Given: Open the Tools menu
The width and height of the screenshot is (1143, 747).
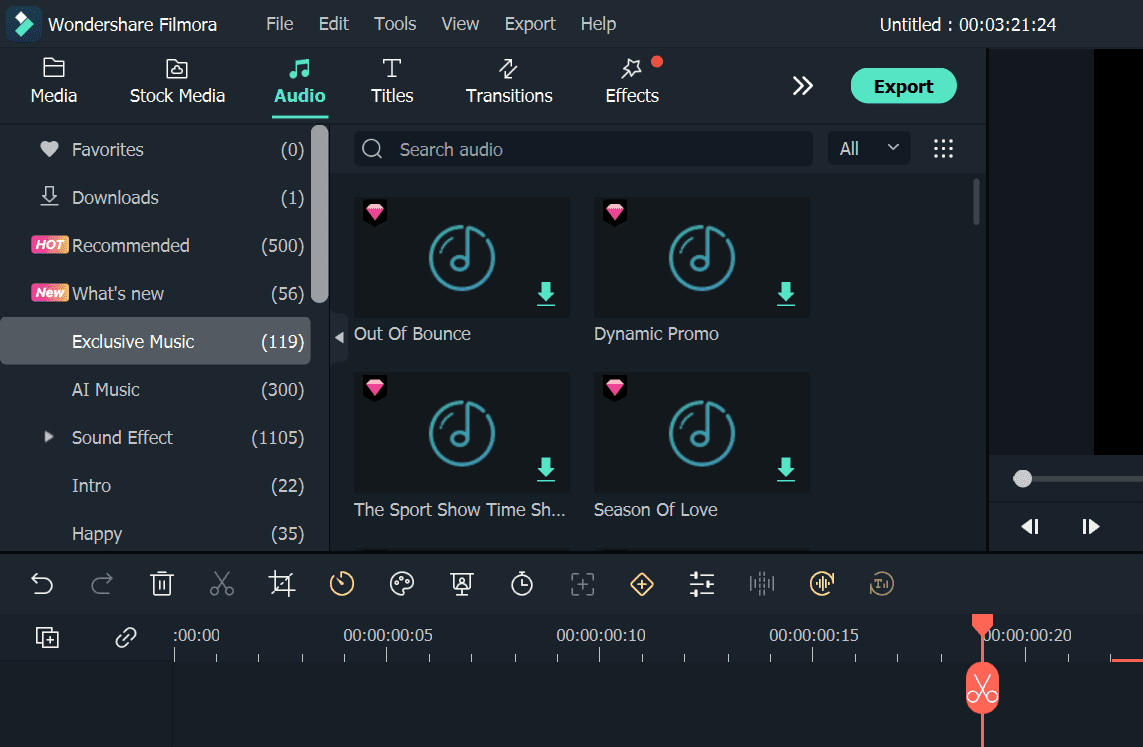Looking at the screenshot, I should (x=395, y=24).
